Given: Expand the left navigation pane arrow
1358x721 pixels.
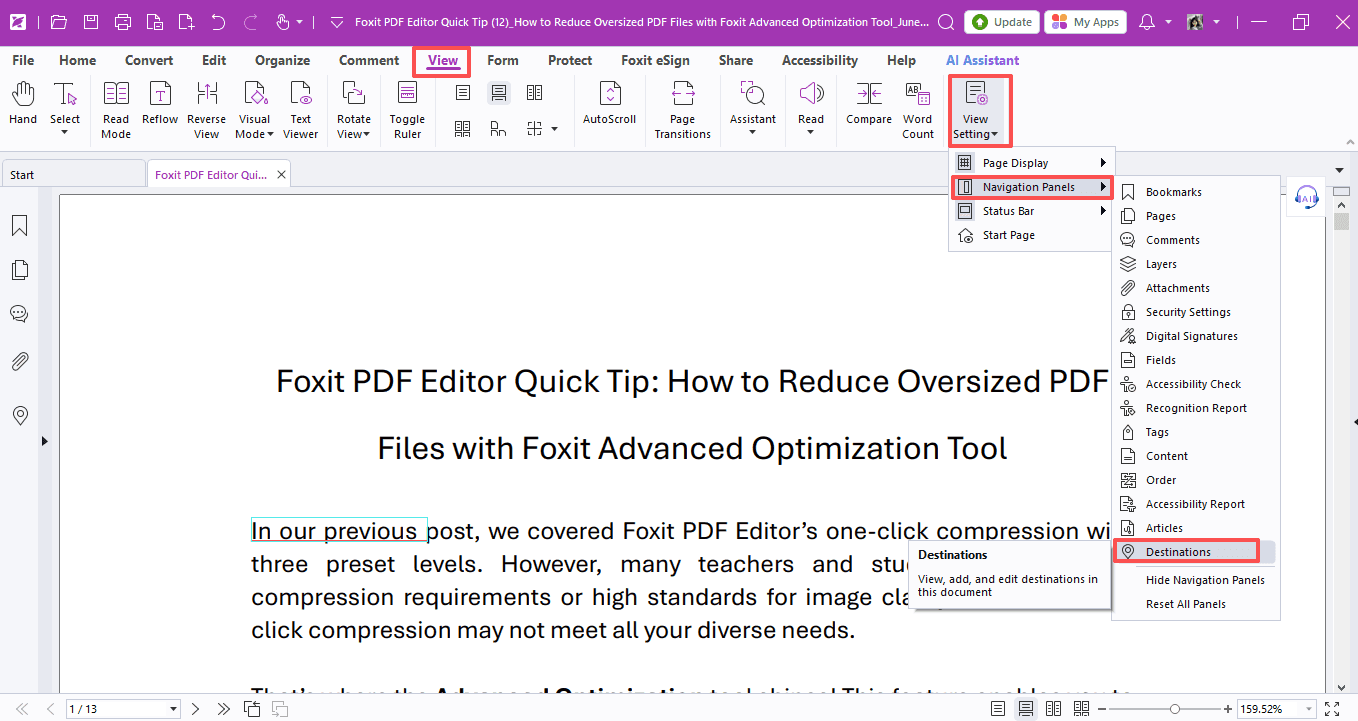Looking at the screenshot, I should (x=43, y=441).
